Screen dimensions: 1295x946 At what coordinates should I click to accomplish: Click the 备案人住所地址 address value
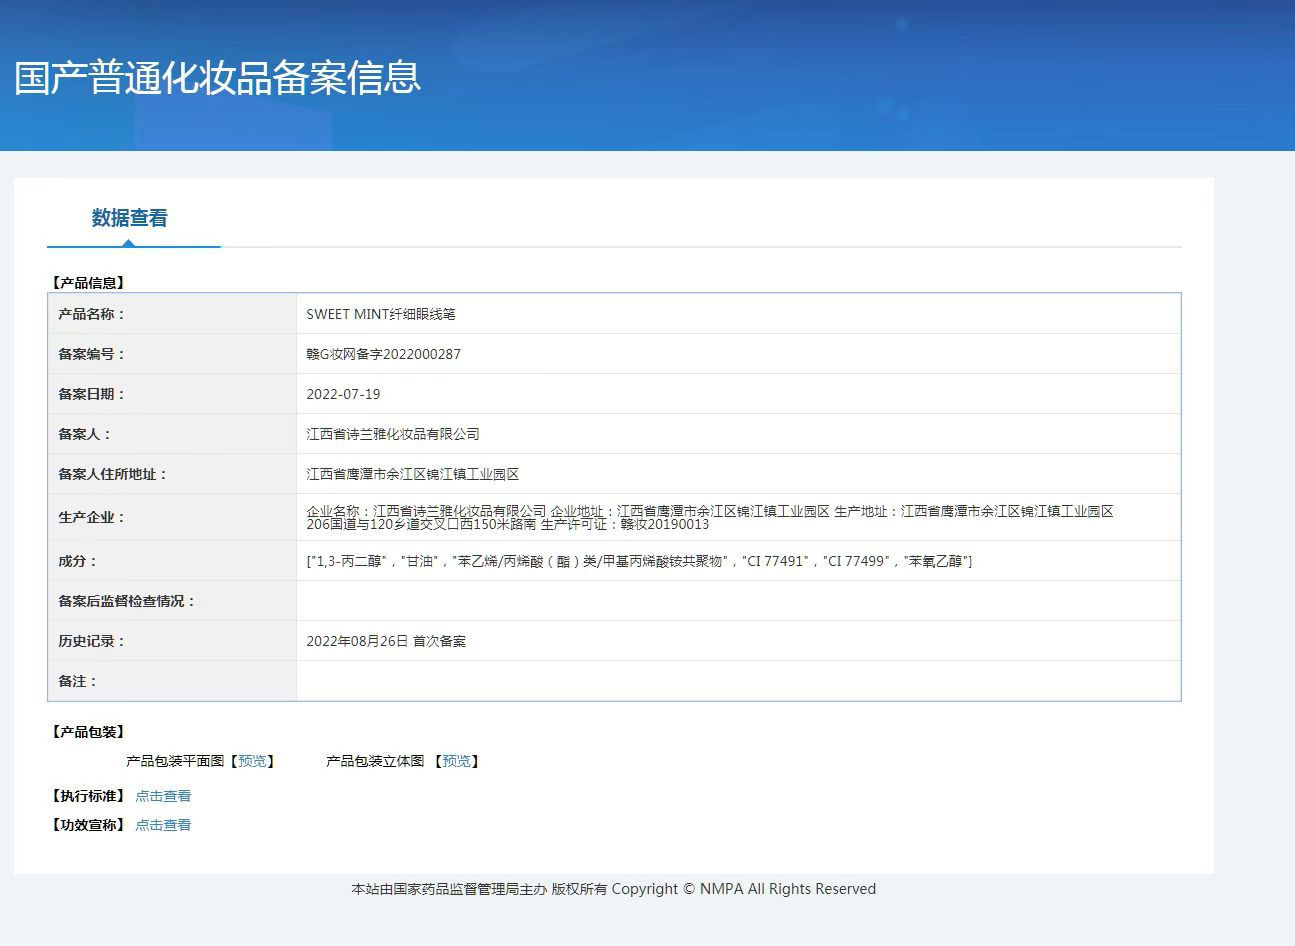(413, 474)
